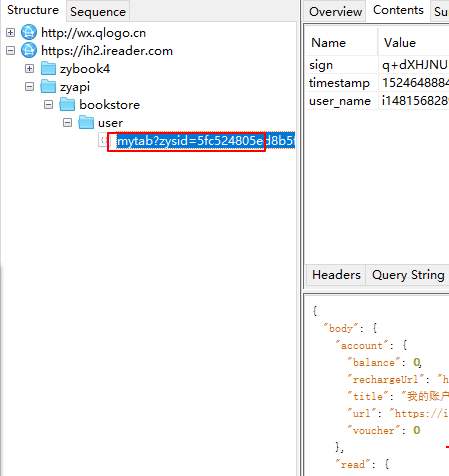Collapse the zyapi folder node
This screenshot has width=449, height=476.
click(x=29, y=86)
